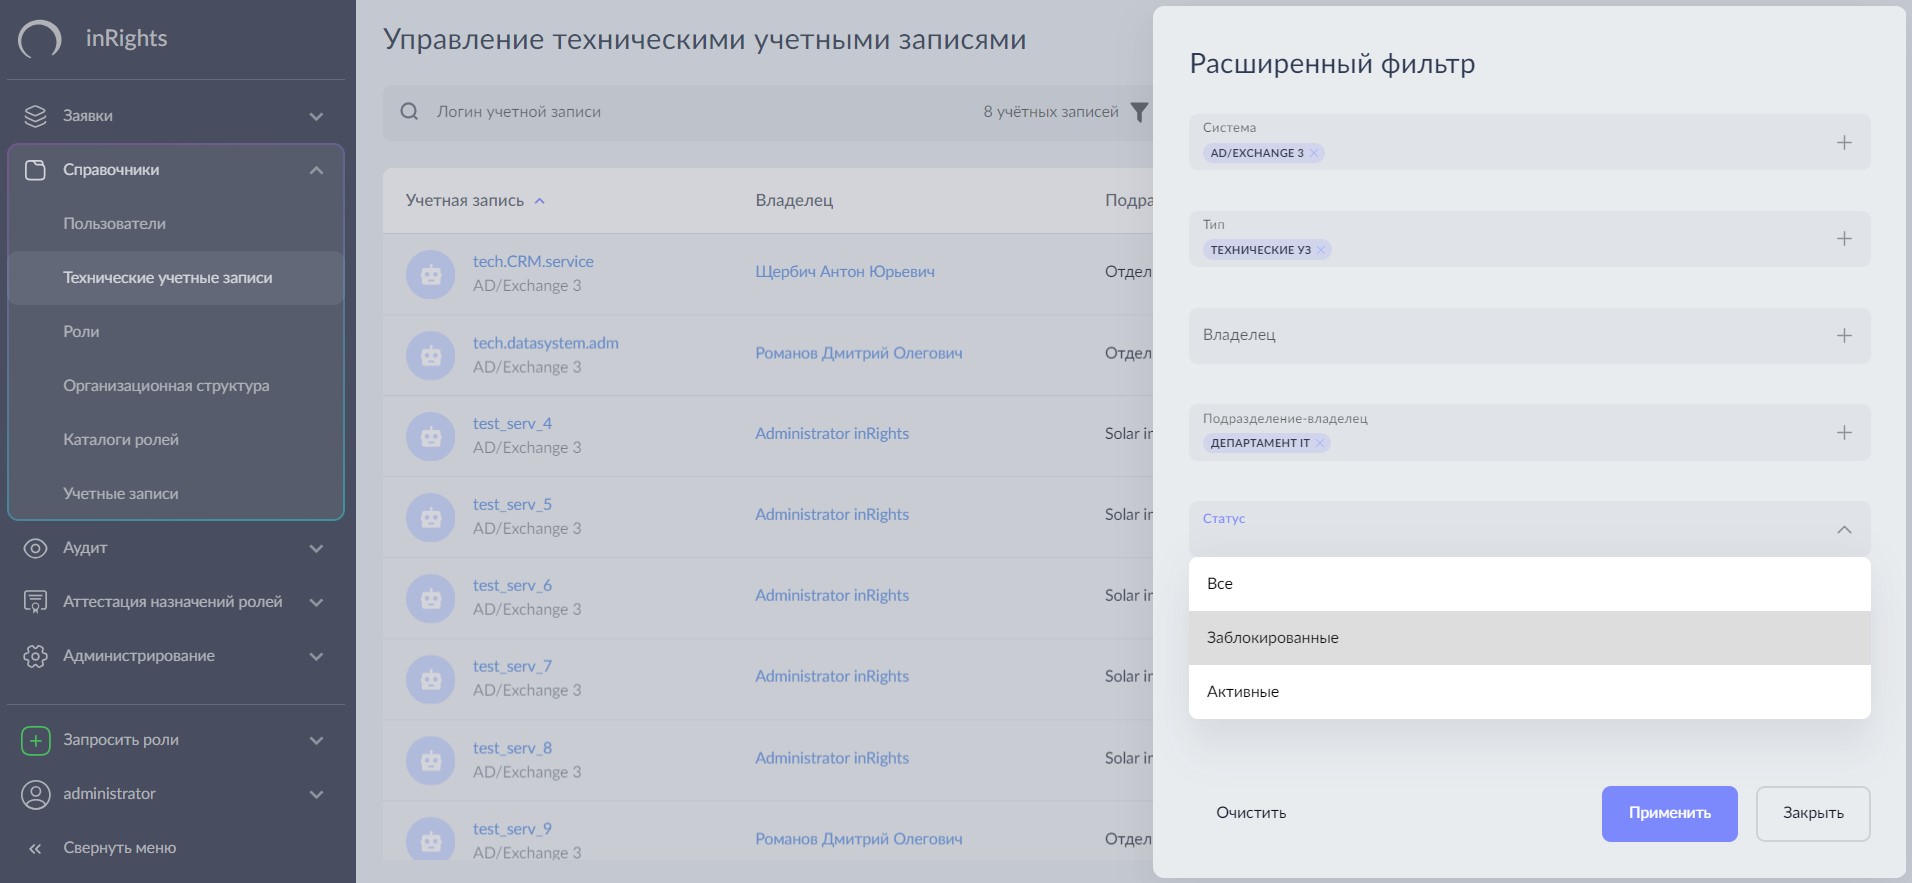Collapse the Статус dropdown chevron

(1844, 529)
